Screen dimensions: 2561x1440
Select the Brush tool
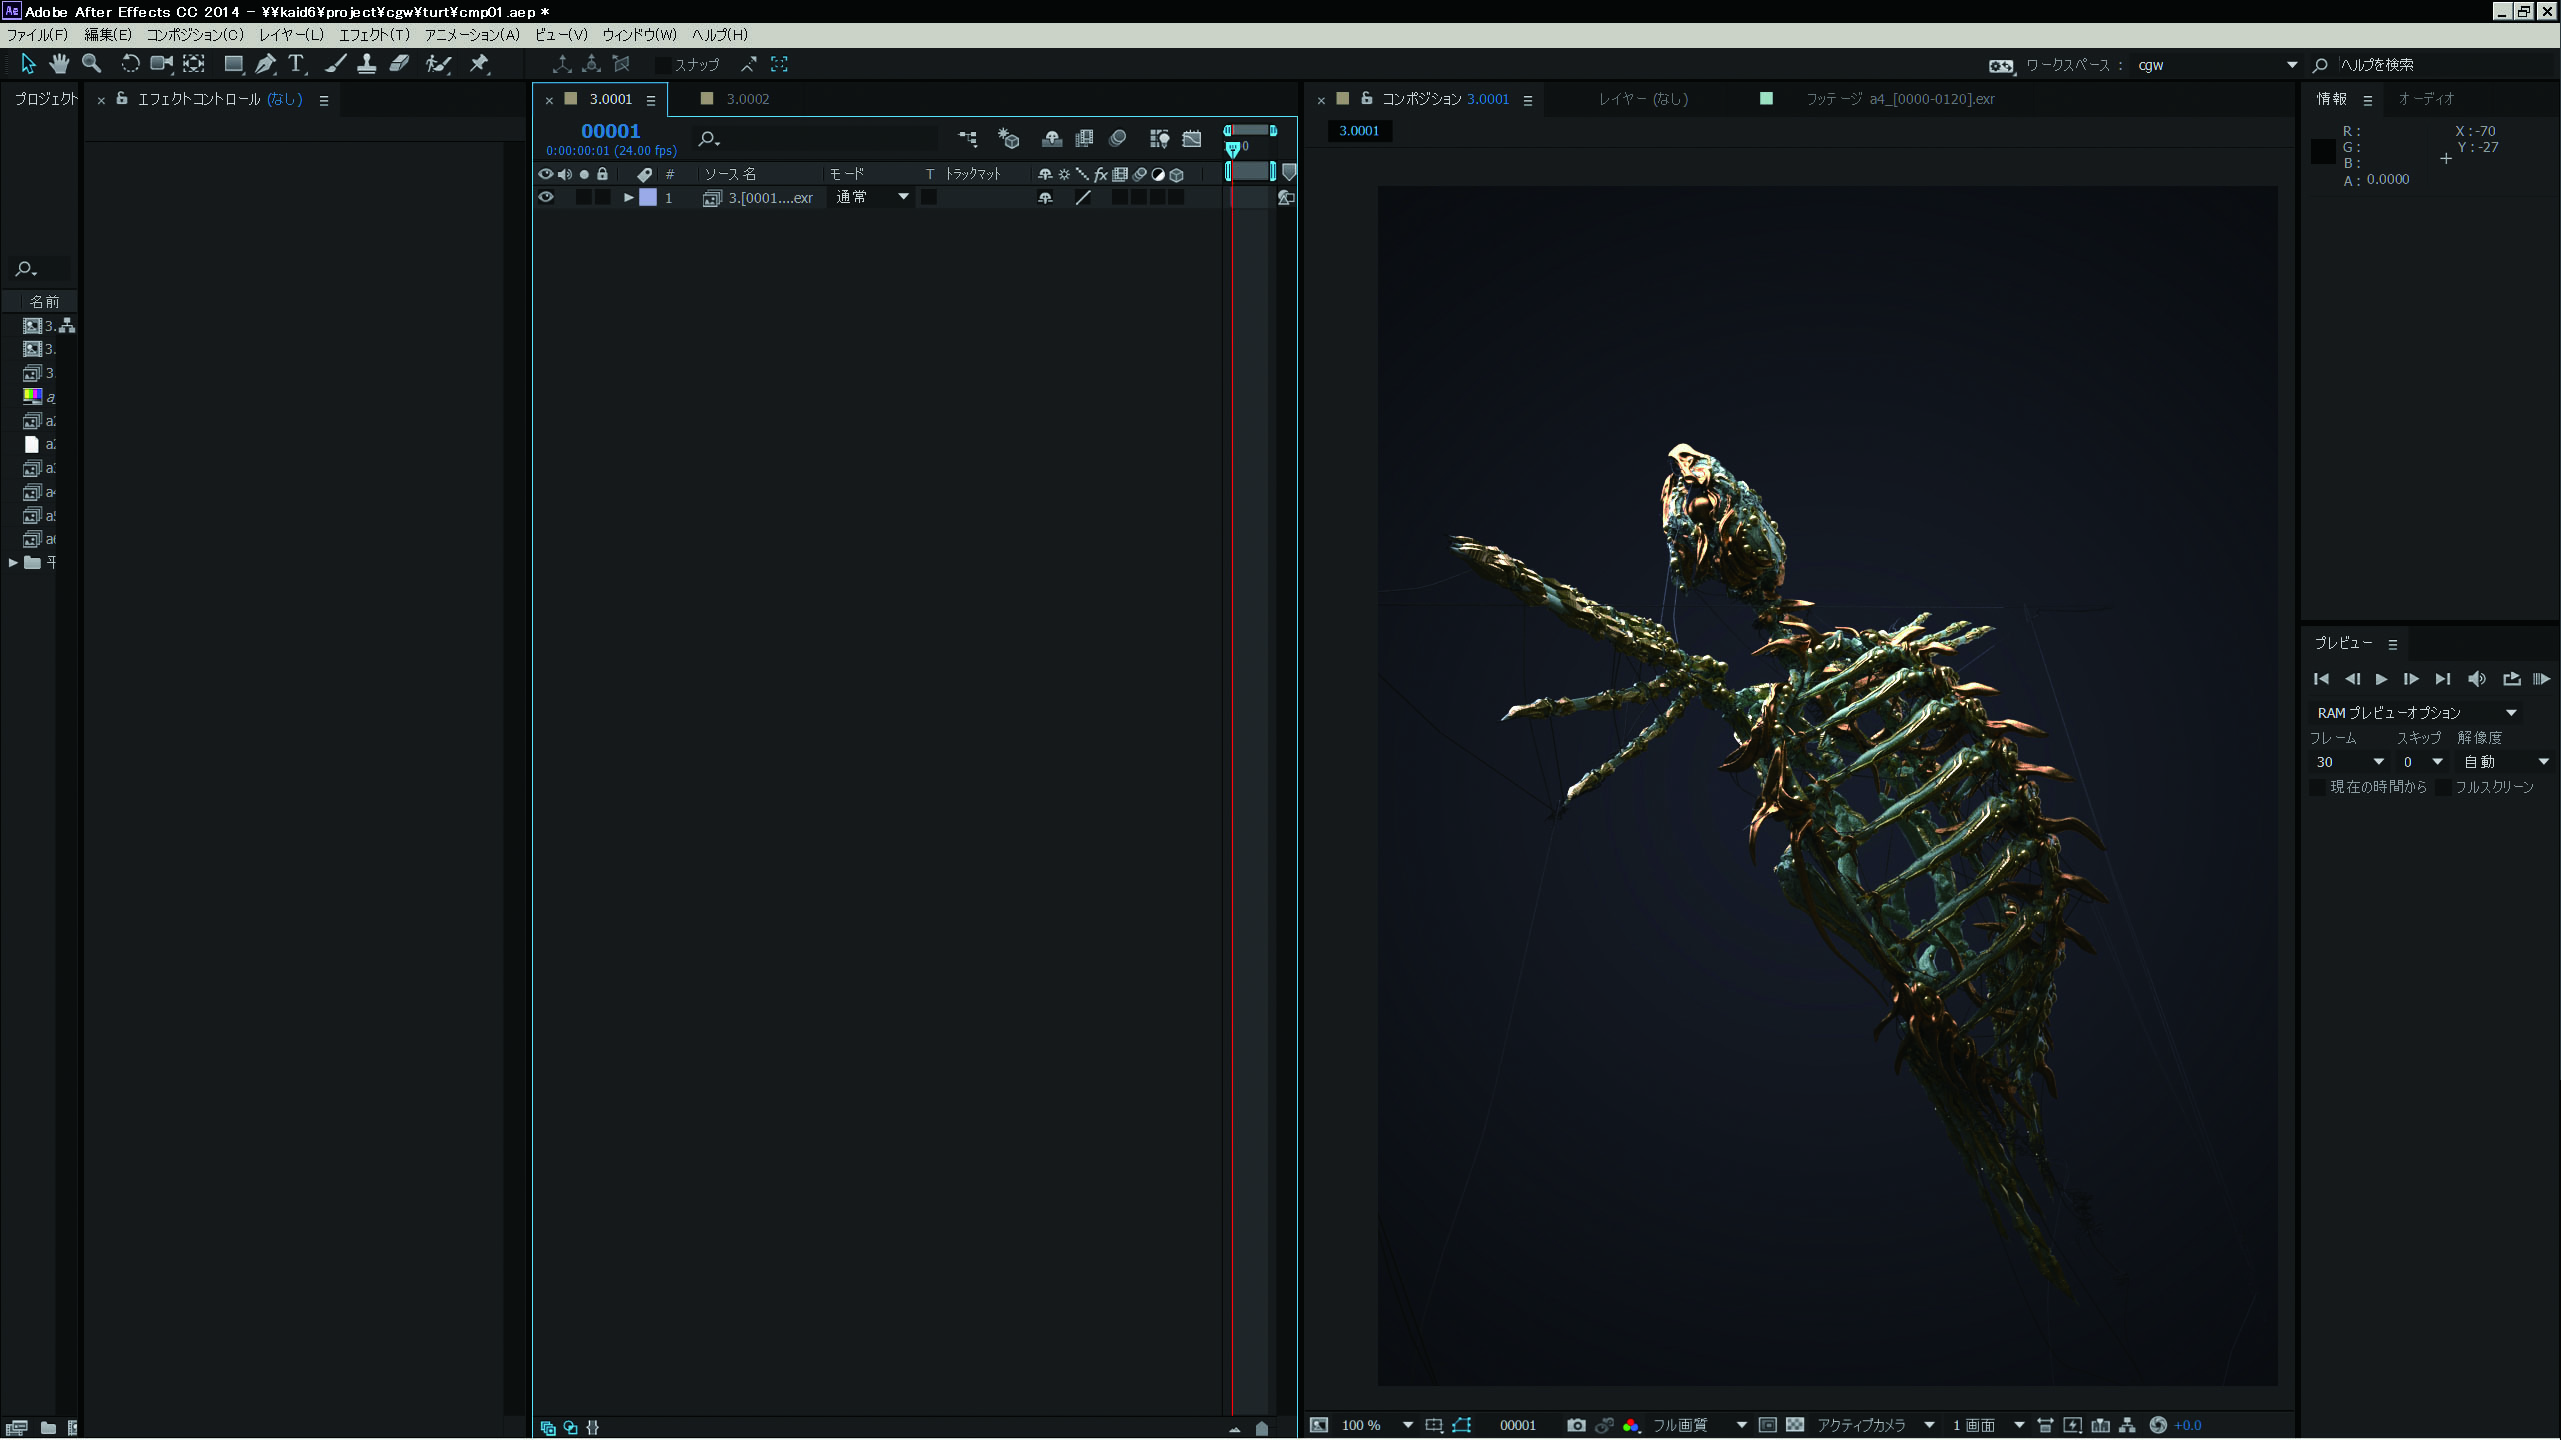(x=336, y=64)
